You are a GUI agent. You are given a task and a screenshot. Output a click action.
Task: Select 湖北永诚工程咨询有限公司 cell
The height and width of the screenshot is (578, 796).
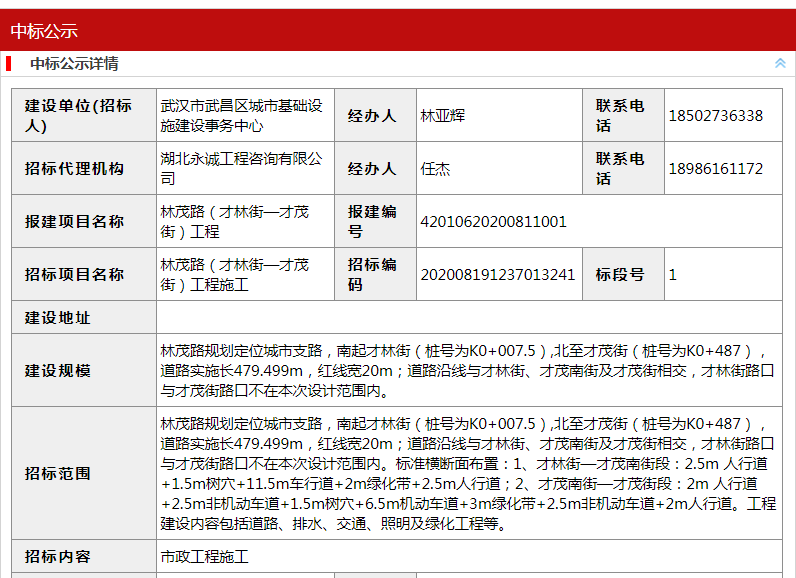[245, 168]
